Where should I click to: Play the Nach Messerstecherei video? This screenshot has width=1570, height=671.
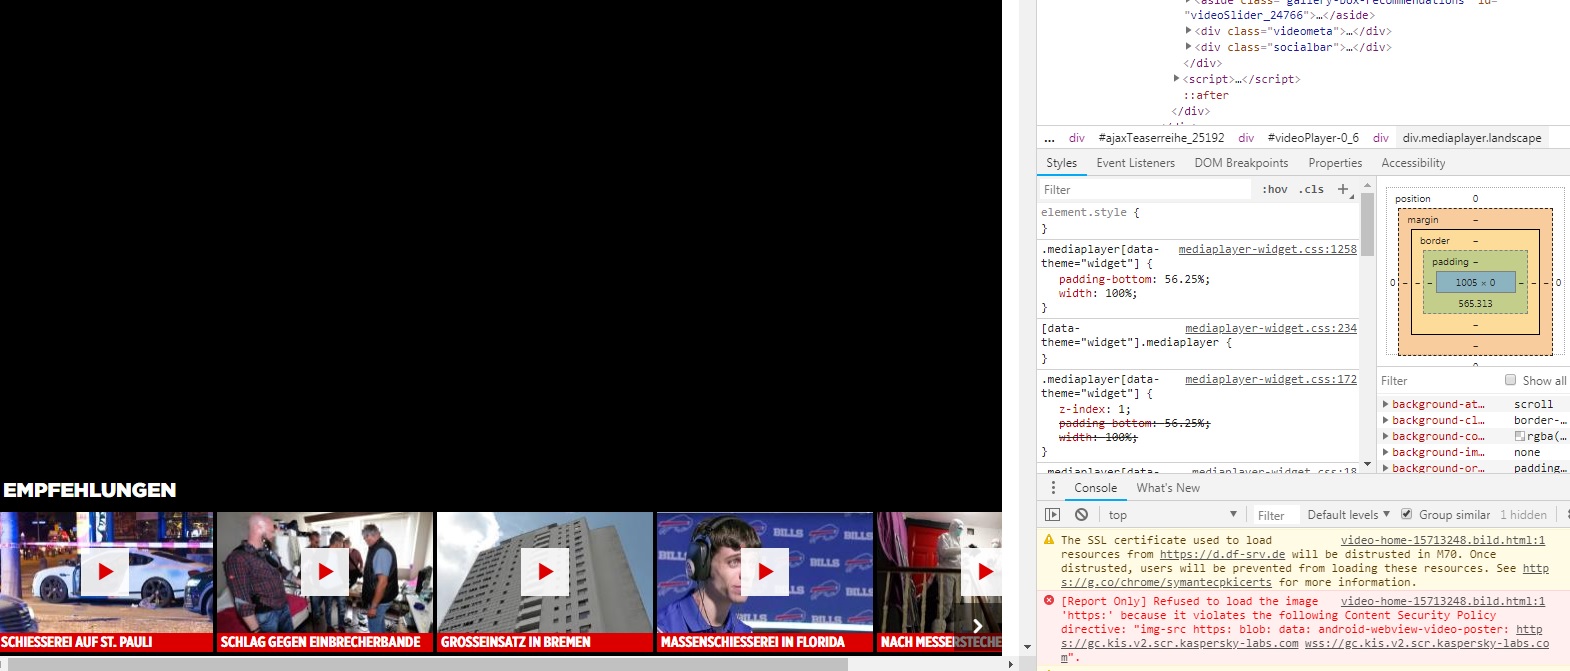point(983,572)
